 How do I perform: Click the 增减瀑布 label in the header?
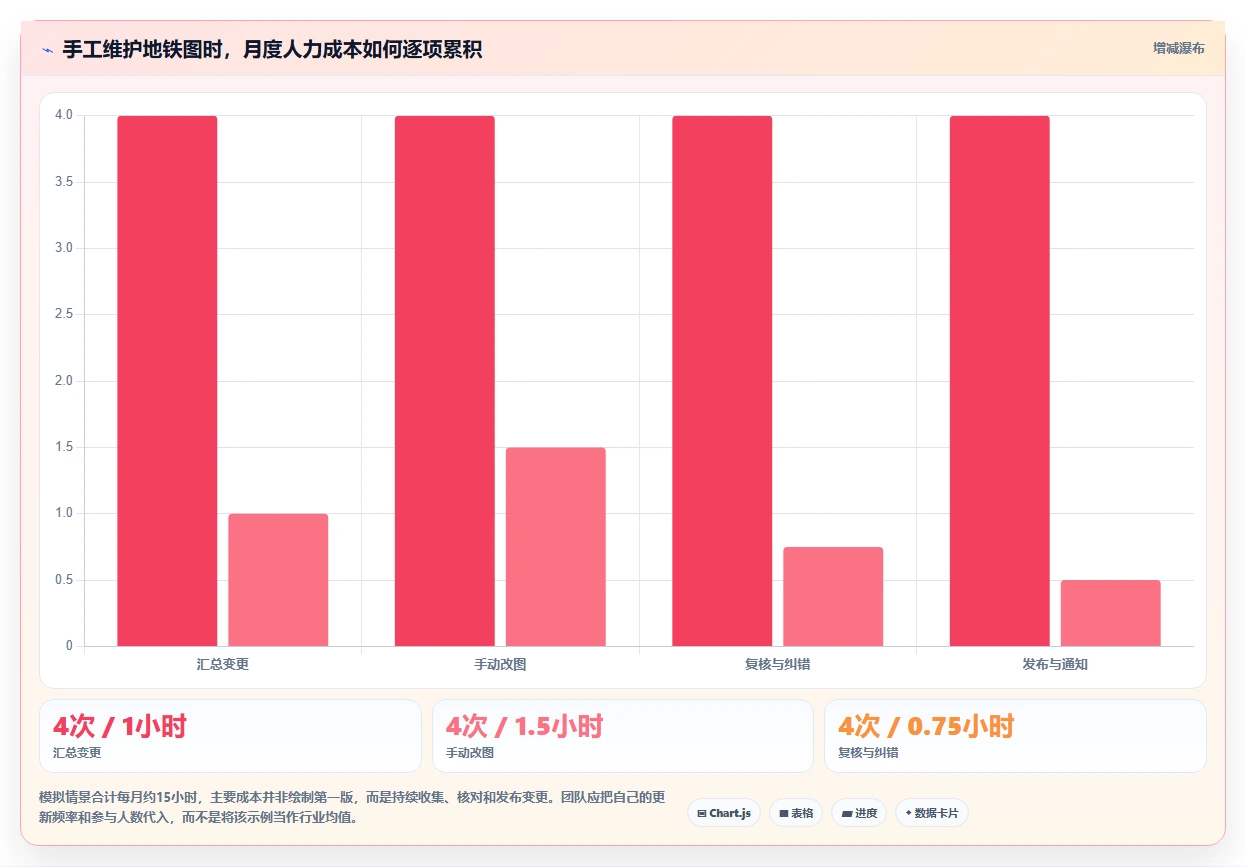[1178, 48]
